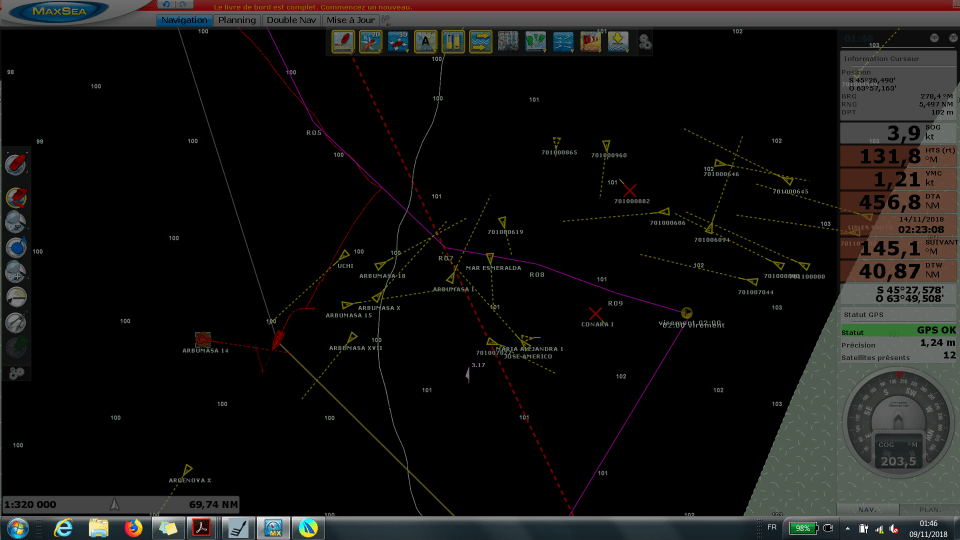Toggle the chart text 'A' display button

(x=426, y=41)
